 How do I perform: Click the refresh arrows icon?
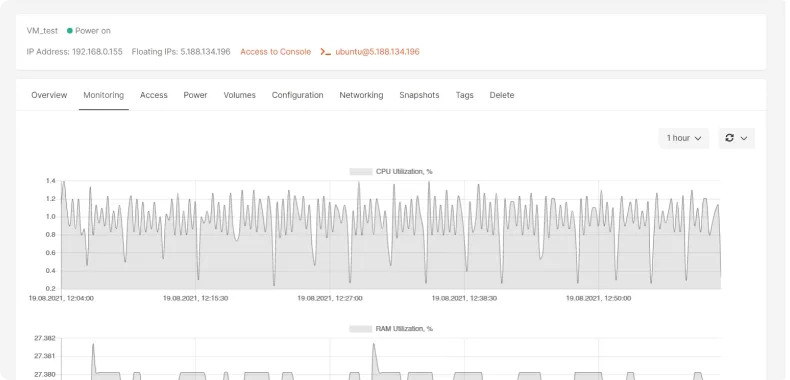729,138
